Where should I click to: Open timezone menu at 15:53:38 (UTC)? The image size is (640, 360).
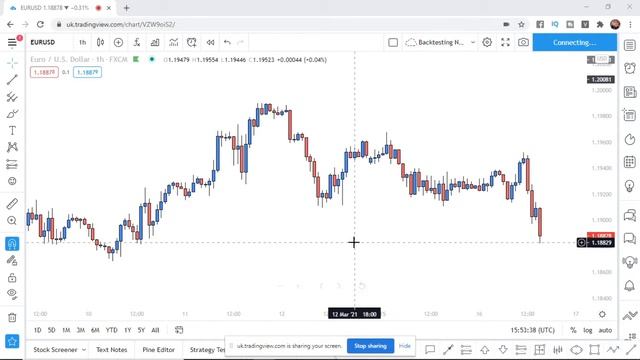pos(533,330)
